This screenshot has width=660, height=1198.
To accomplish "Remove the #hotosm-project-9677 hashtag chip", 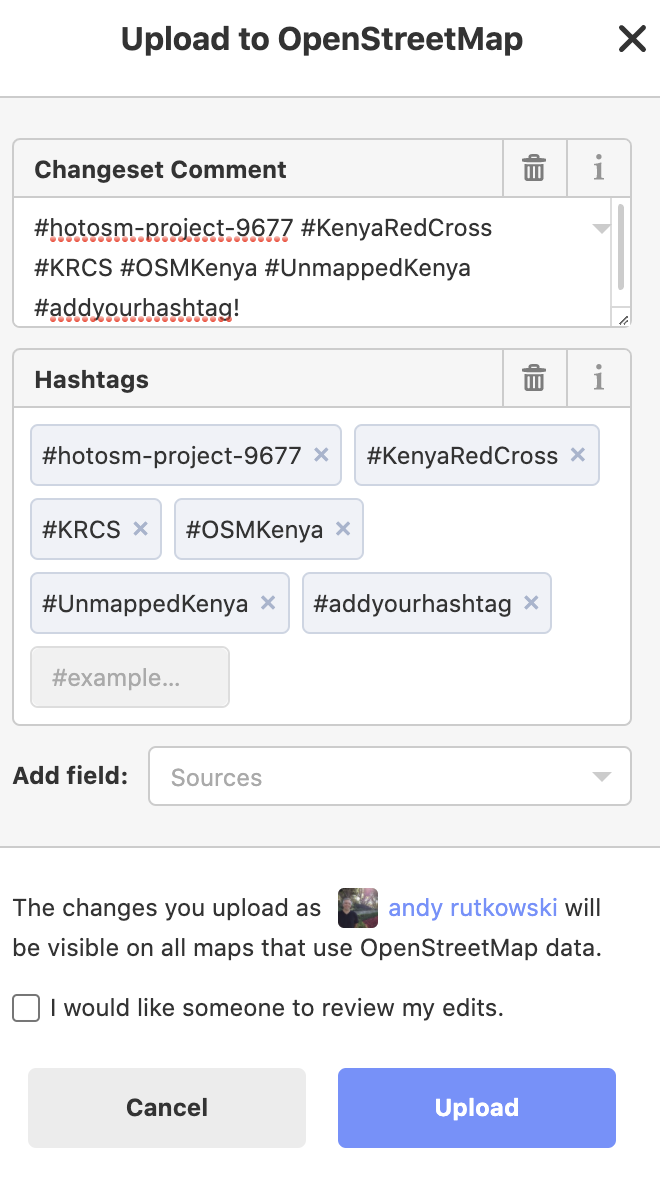I will (322, 455).
